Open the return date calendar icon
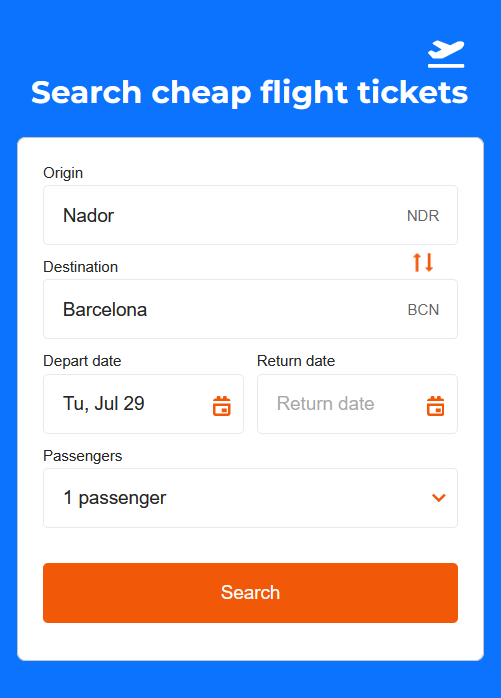Image resolution: width=501 pixels, height=698 pixels. [435, 406]
